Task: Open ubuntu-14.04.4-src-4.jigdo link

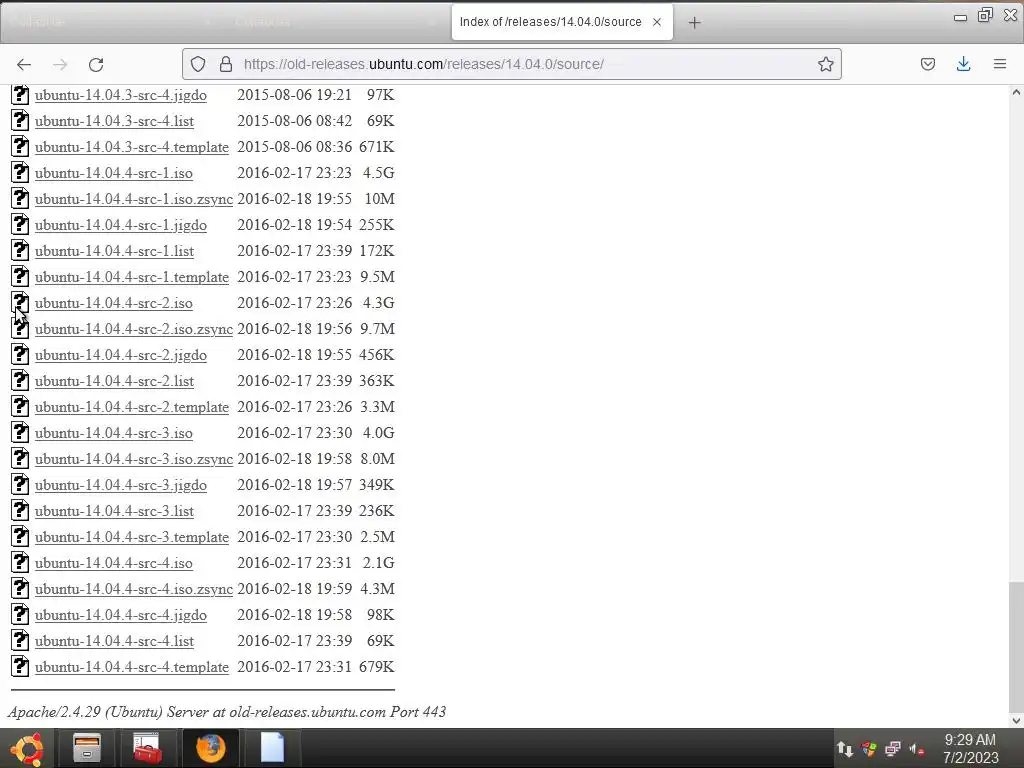Action: point(121,615)
